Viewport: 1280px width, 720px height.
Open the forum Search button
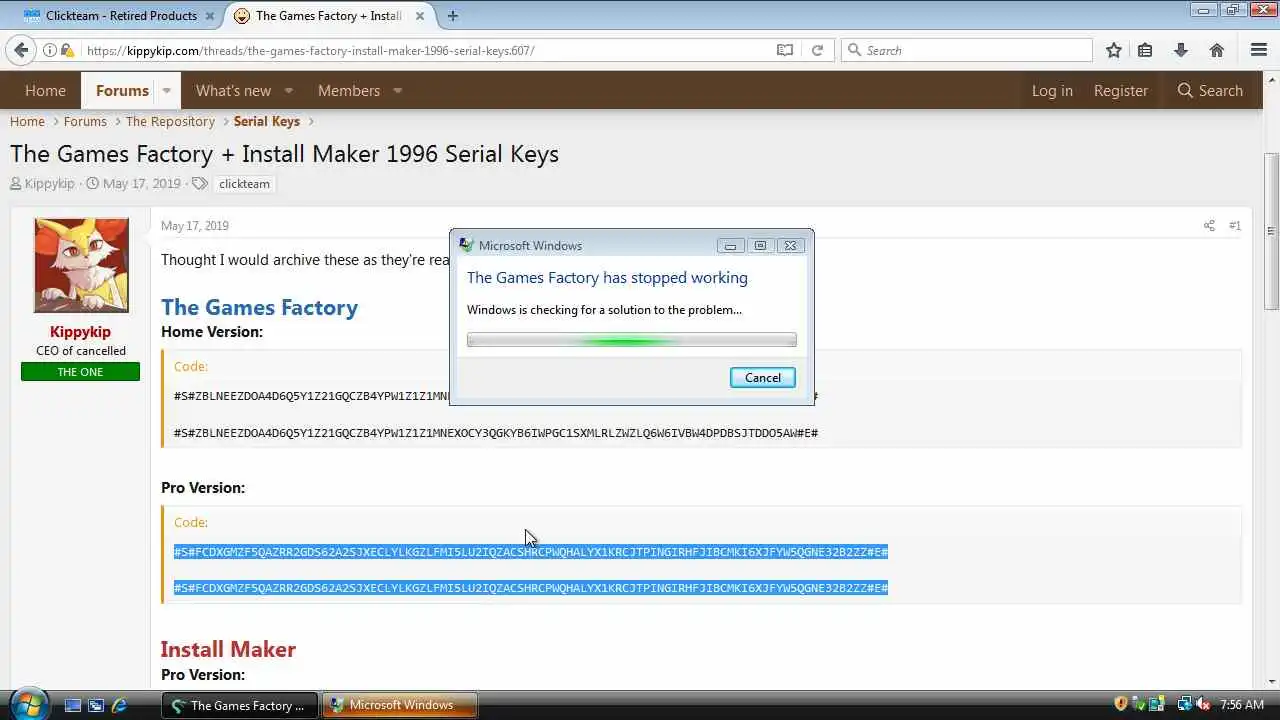coord(1210,90)
